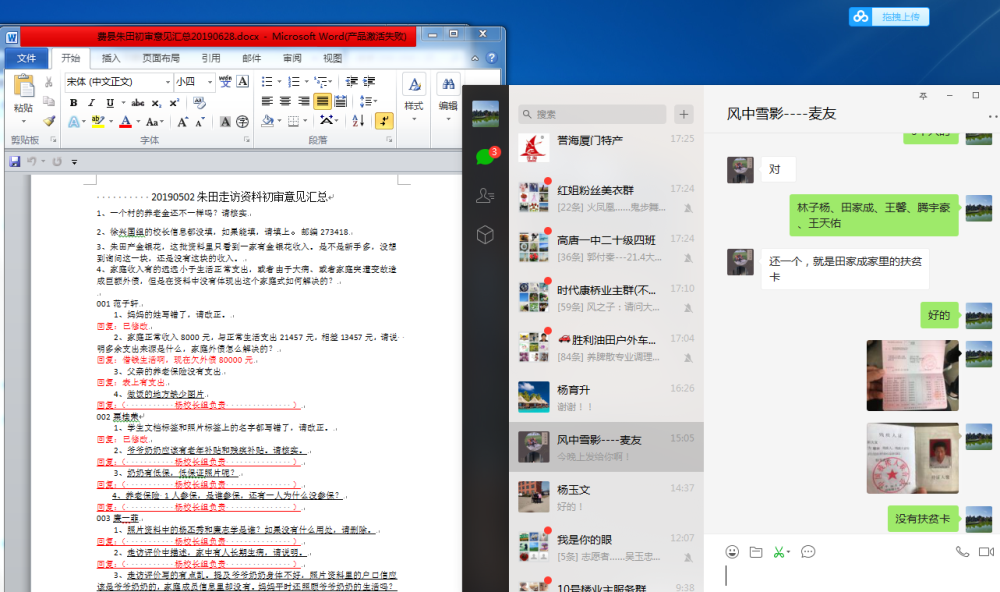Expand the numbering list dropdown arrow
This screenshot has height=592, width=1000.
click(x=306, y=82)
